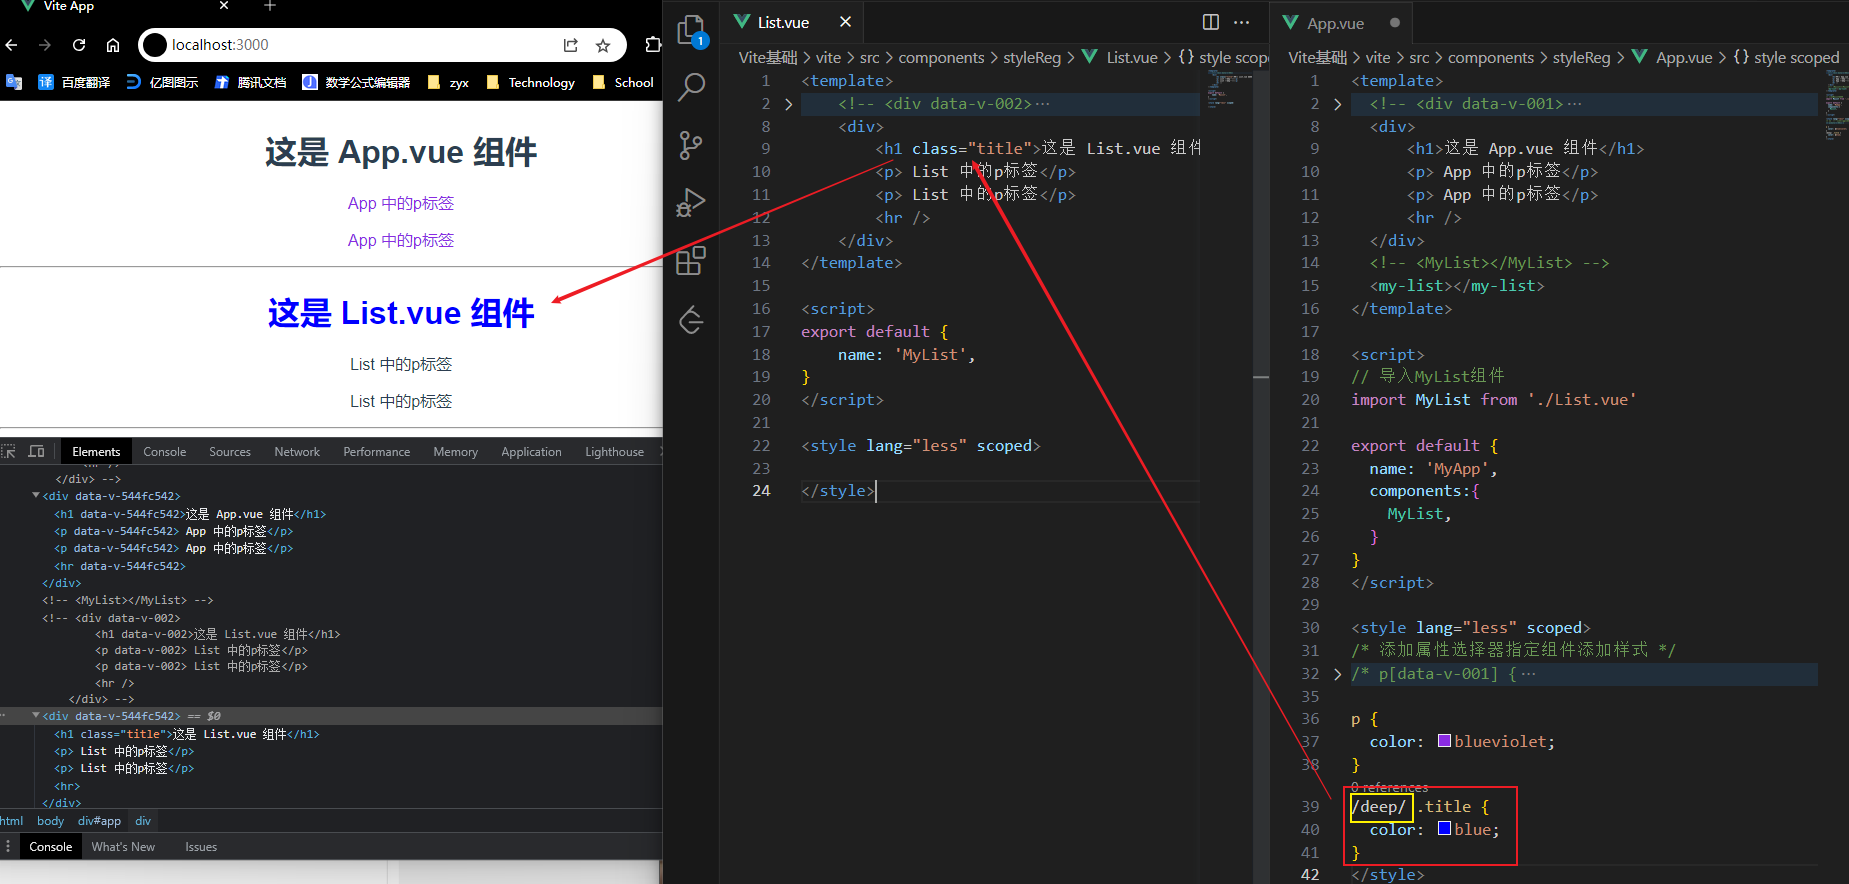Open School bookmark folder
The image size is (1849, 884).
point(623,82)
